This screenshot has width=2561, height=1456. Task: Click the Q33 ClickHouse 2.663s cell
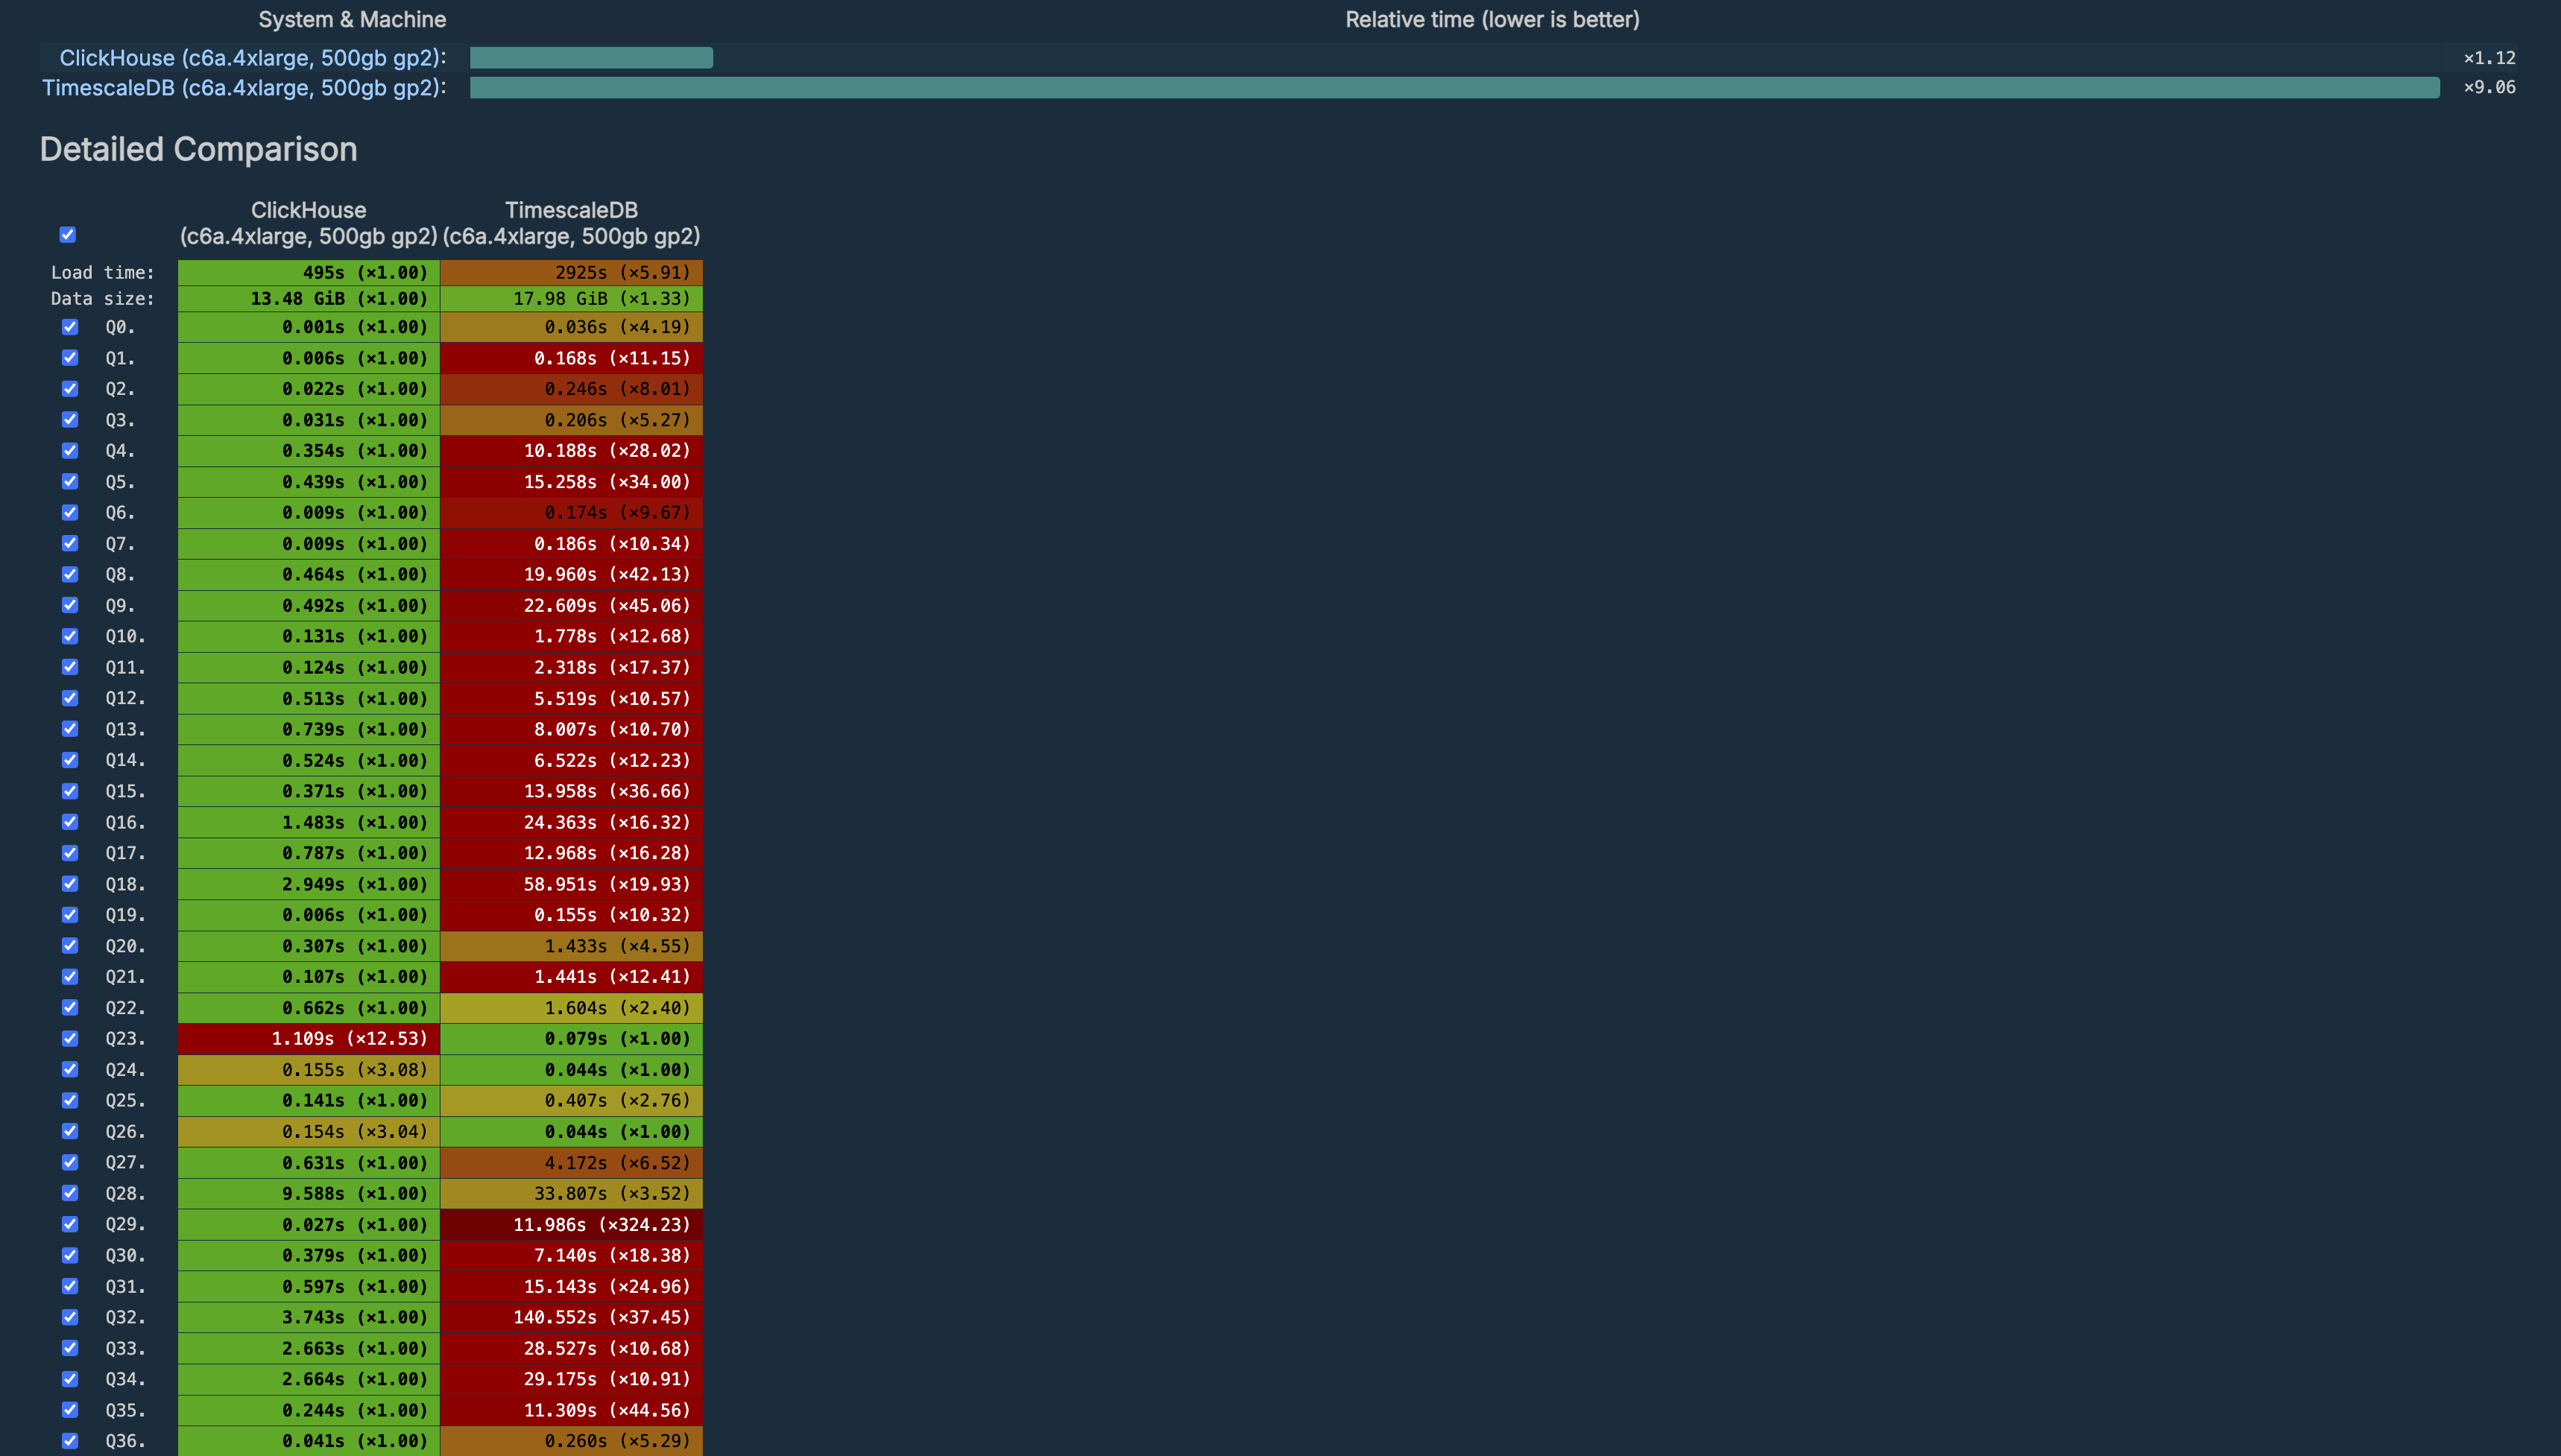(x=309, y=1348)
